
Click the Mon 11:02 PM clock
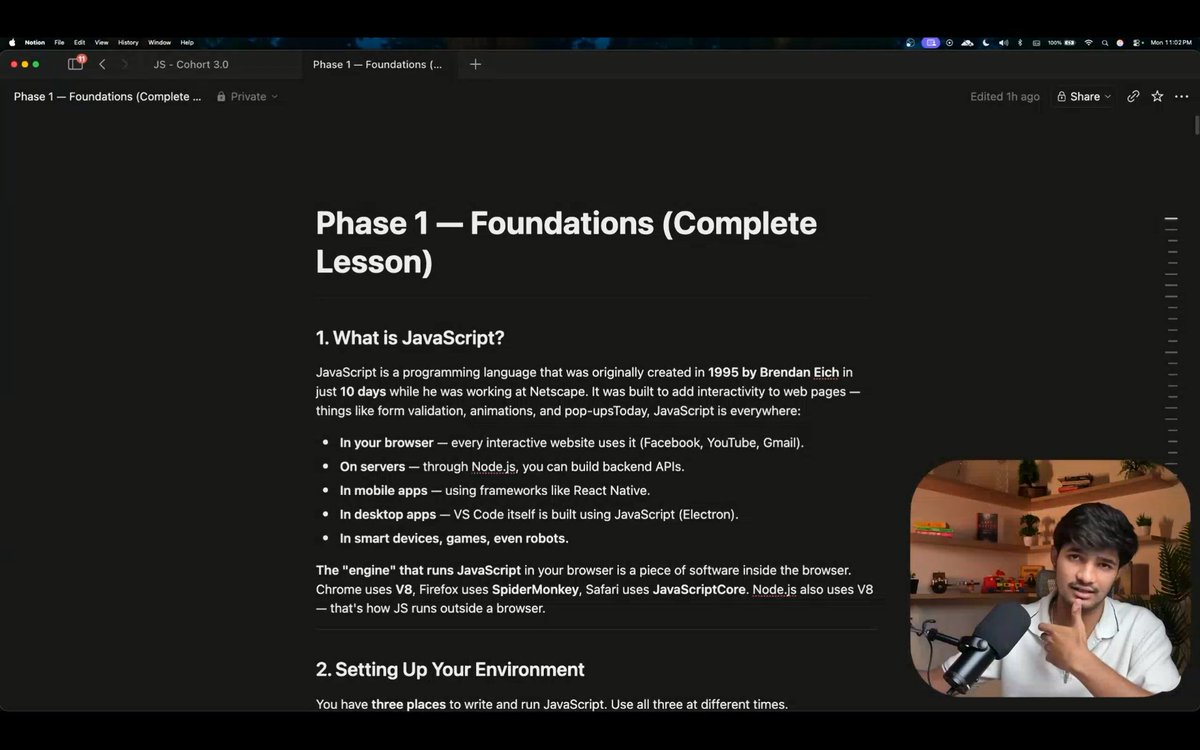1171,42
